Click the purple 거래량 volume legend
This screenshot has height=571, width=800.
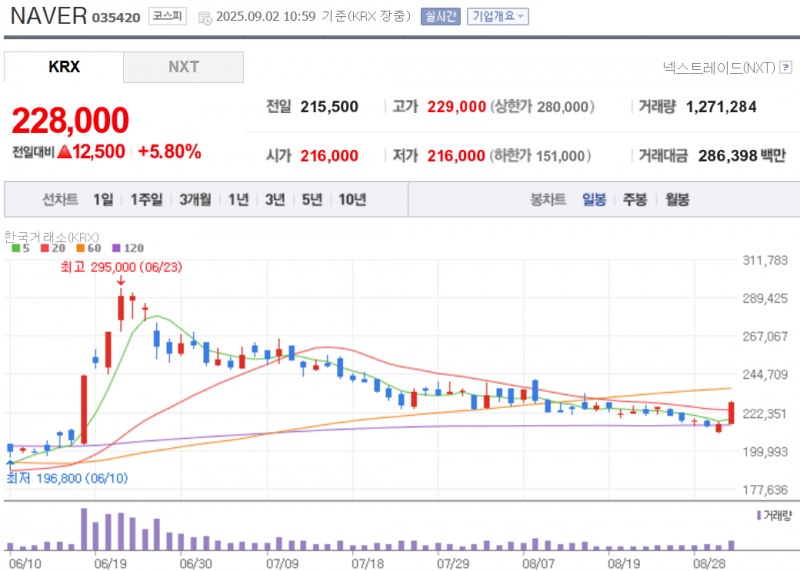[x=774, y=516]
